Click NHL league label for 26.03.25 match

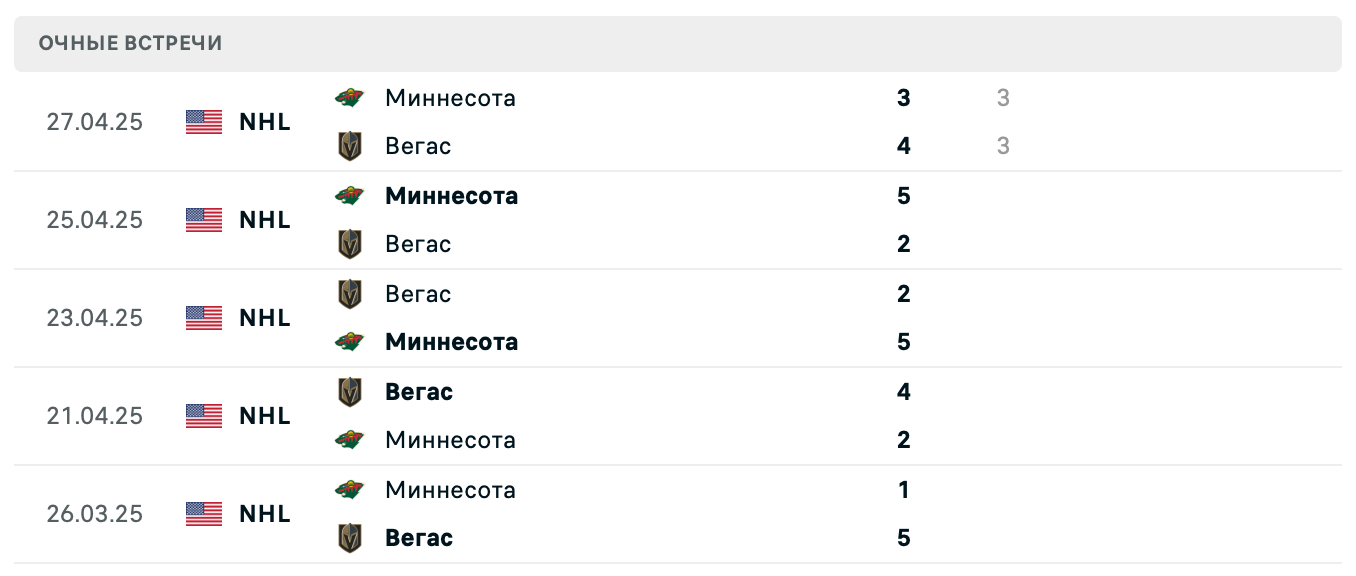[265, 514]
